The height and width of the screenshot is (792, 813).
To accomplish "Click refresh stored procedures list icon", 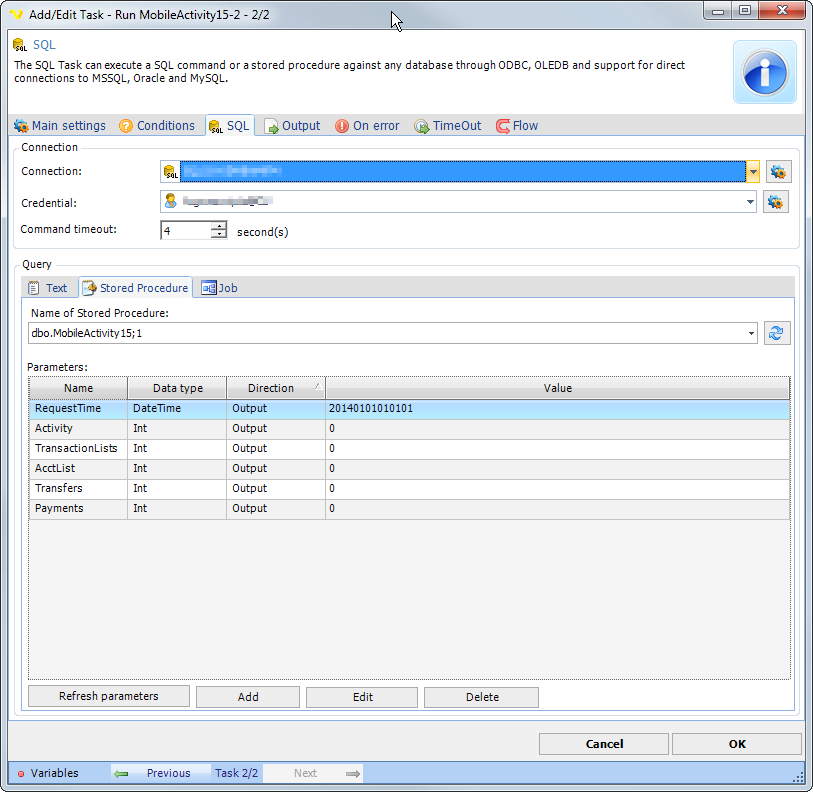I will [777, 333].
